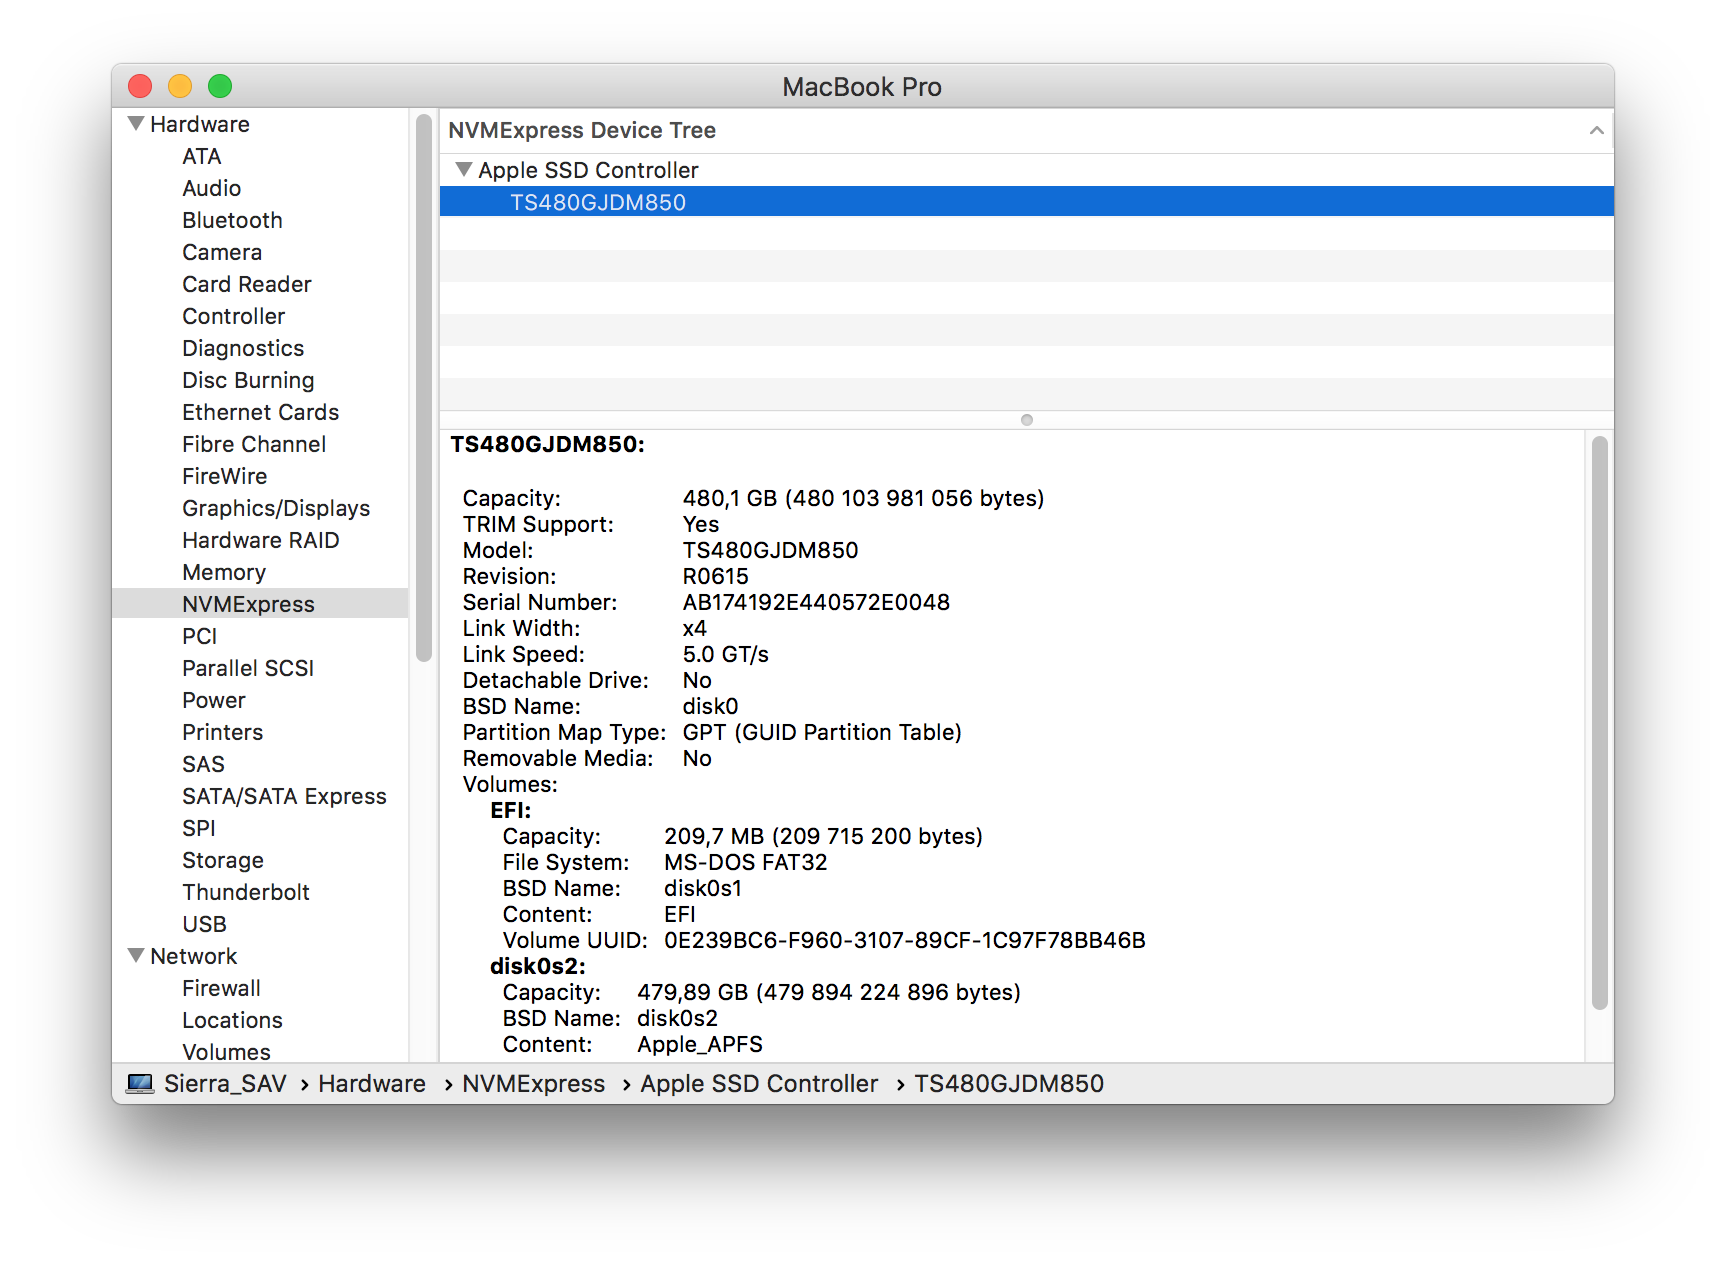Click the capacity value 480,1 GB
Viewport: 1726px width, 1264px height.
(729, 499)
